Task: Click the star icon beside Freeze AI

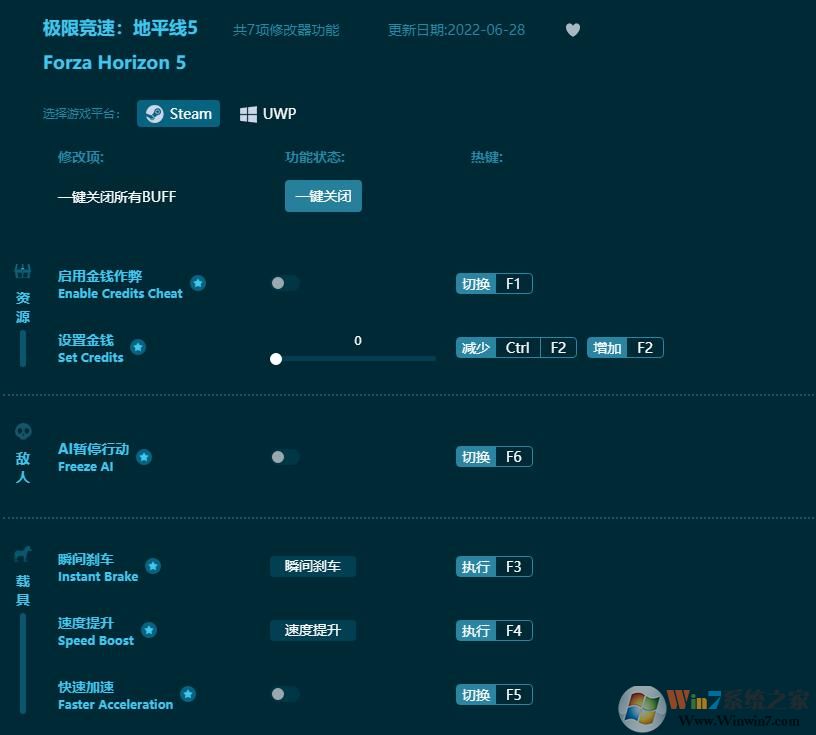Action: coord(144,457)
